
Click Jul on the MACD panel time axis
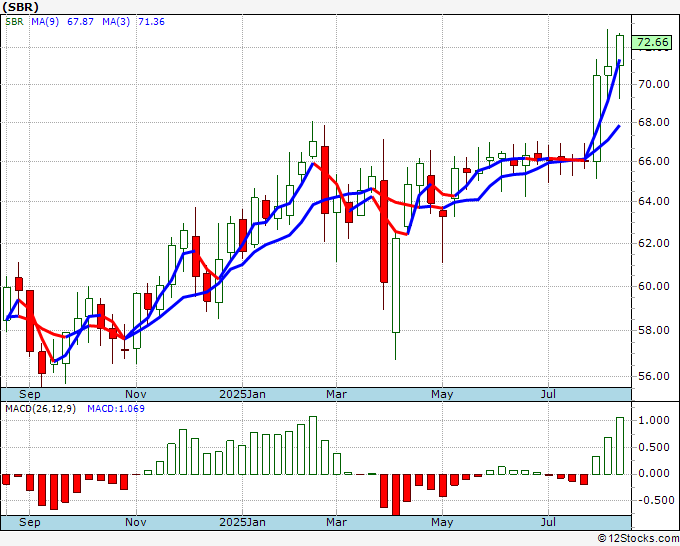click(549, 522)
